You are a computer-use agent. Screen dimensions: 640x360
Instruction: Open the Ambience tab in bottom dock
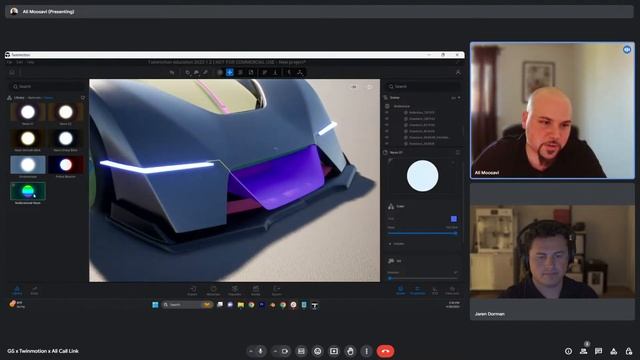point(213,291)
